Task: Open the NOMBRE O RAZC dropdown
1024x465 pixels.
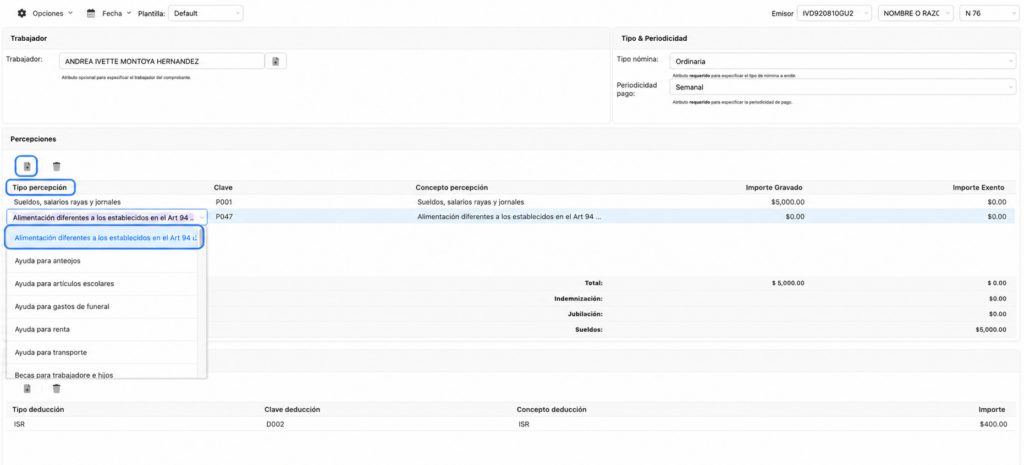Action: (x=916, y=13)
